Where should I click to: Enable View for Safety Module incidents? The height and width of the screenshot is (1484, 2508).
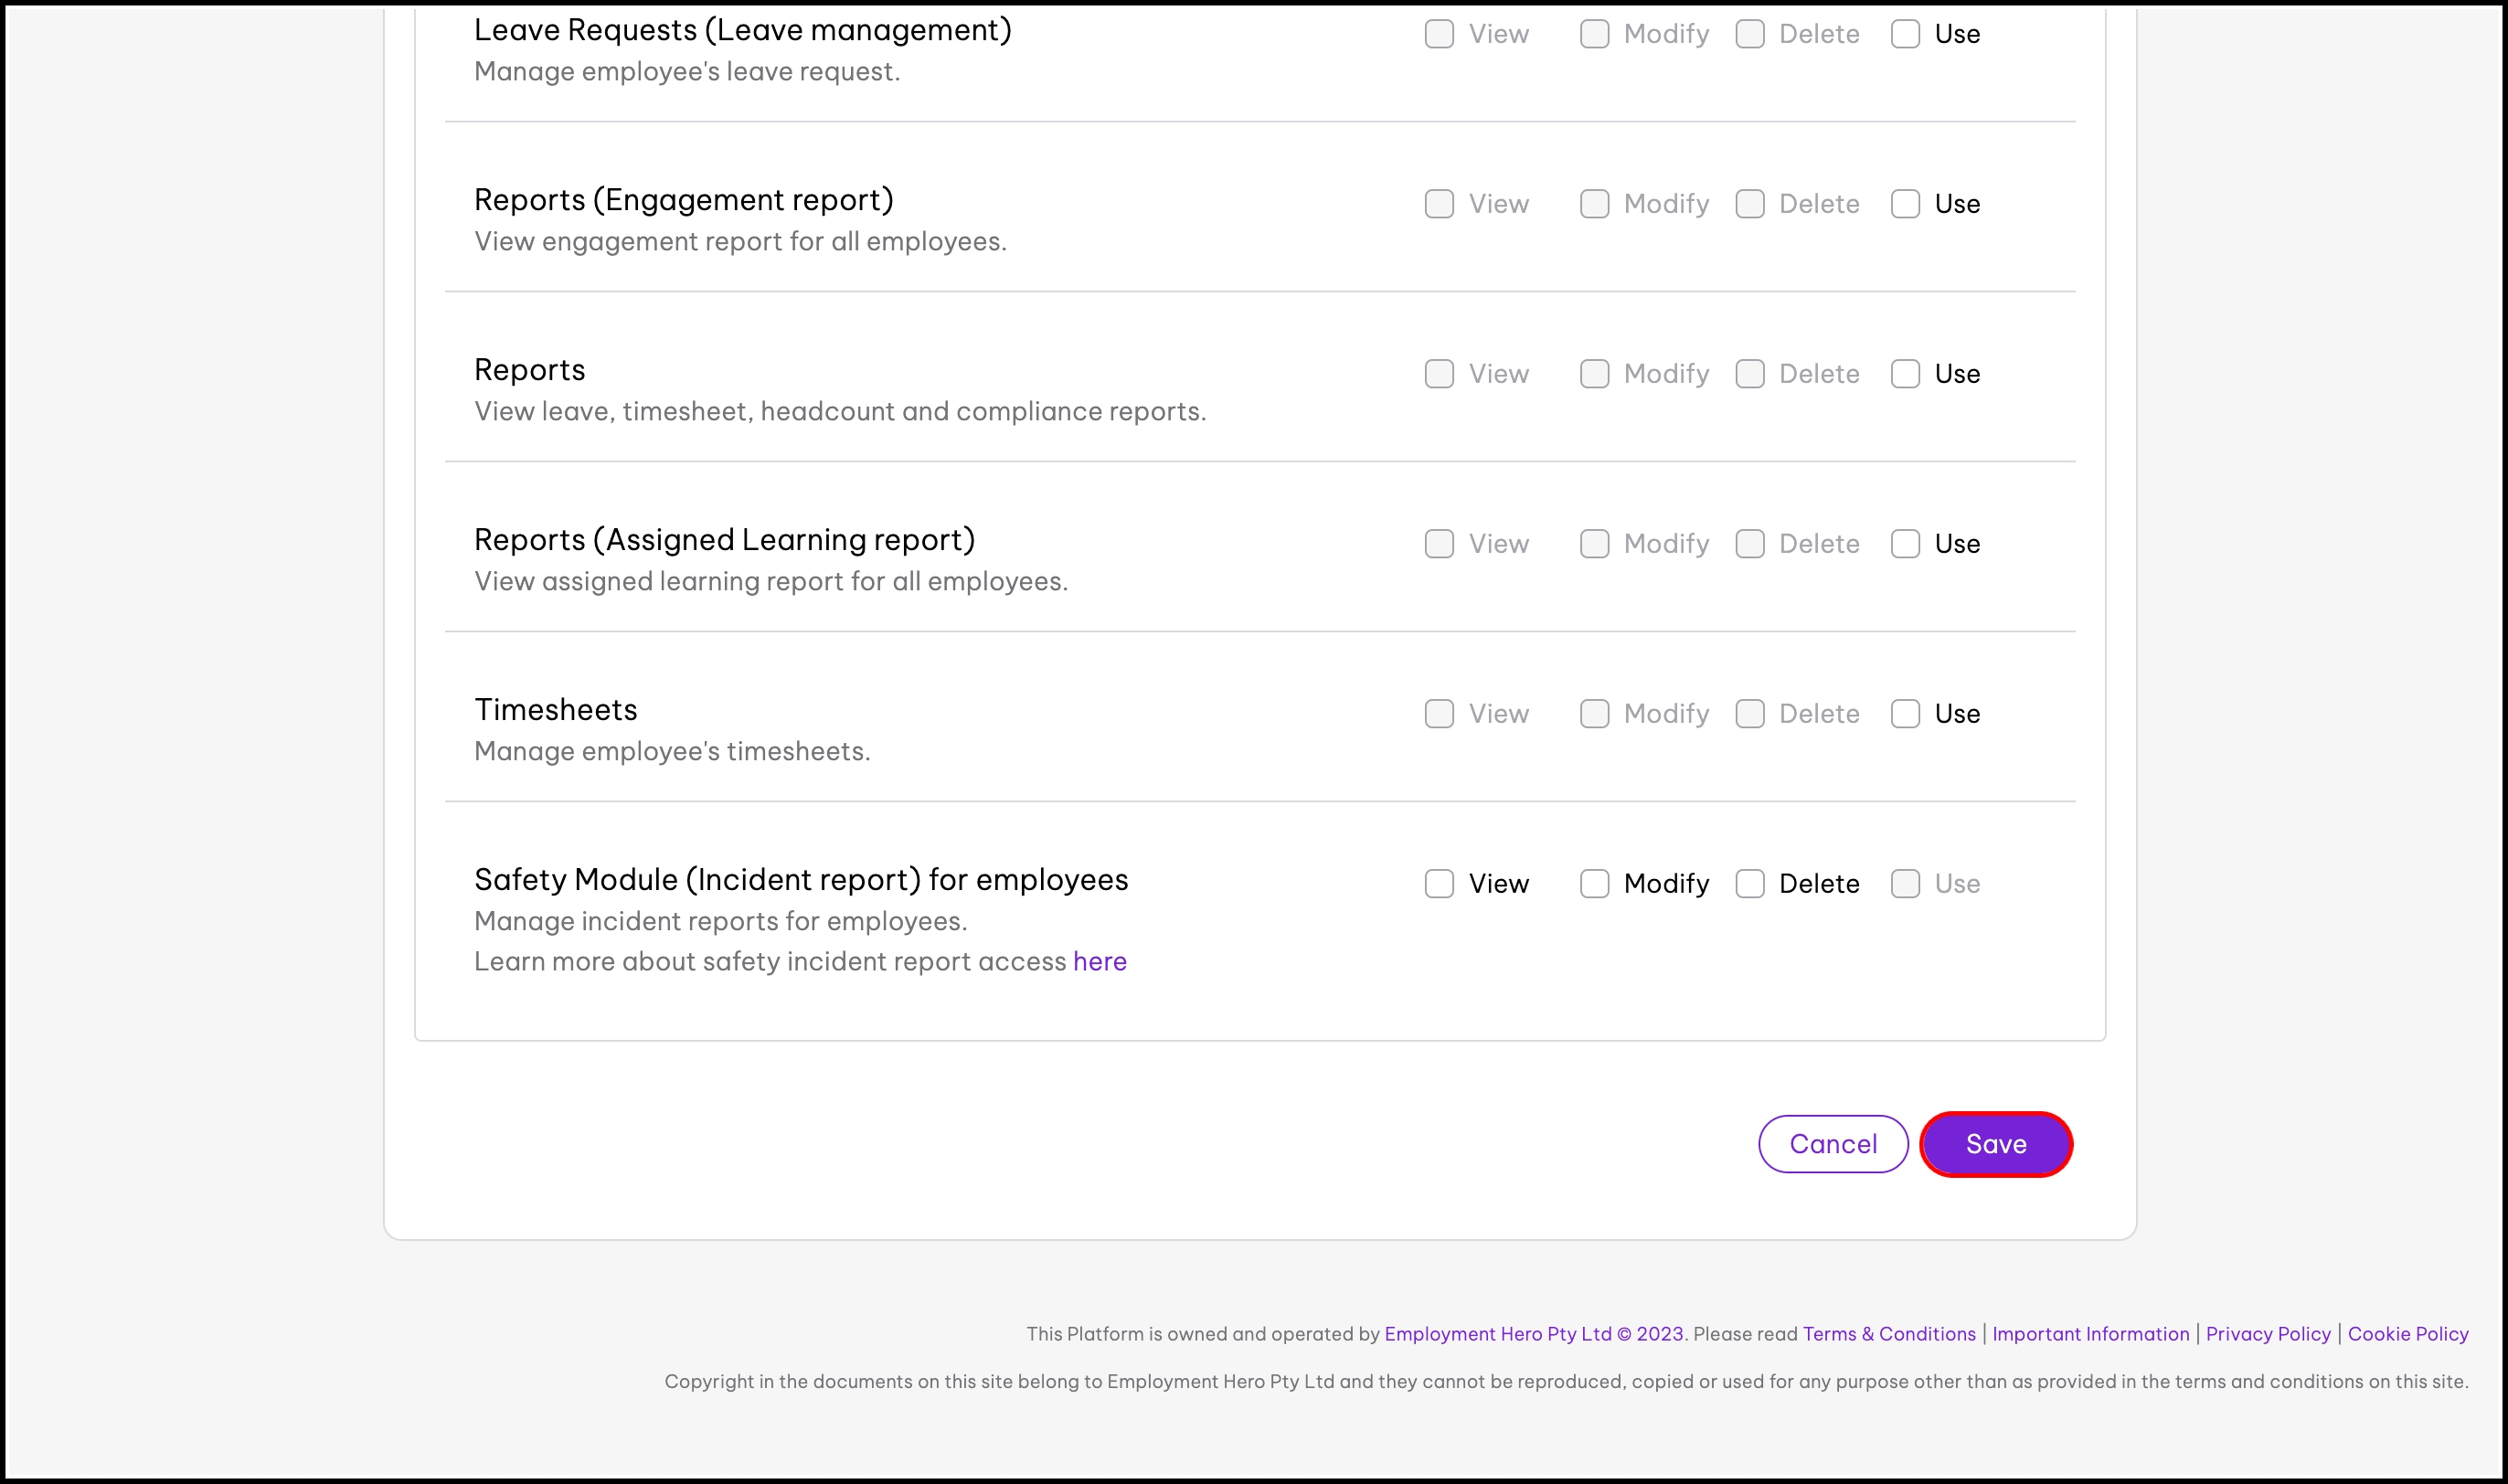(1439, 884)
